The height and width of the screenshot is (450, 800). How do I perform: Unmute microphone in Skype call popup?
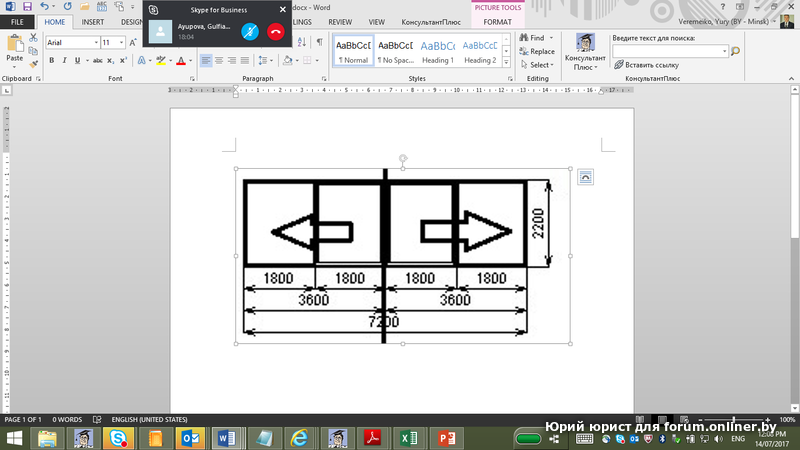coord(251,31)
